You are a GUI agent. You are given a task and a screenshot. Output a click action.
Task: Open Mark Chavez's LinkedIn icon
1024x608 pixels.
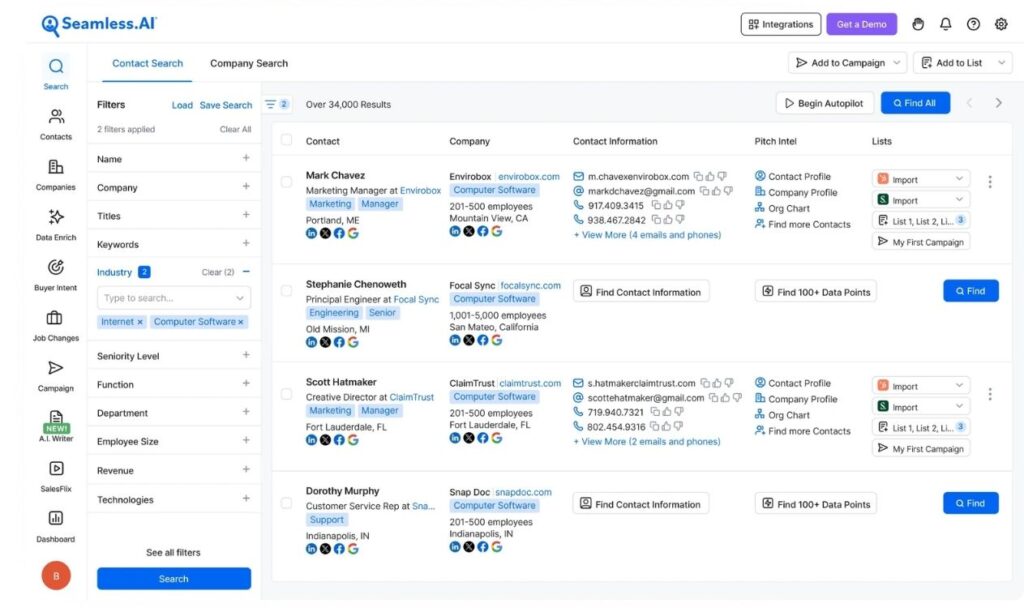pyautogui.click(x=312, y=233)
